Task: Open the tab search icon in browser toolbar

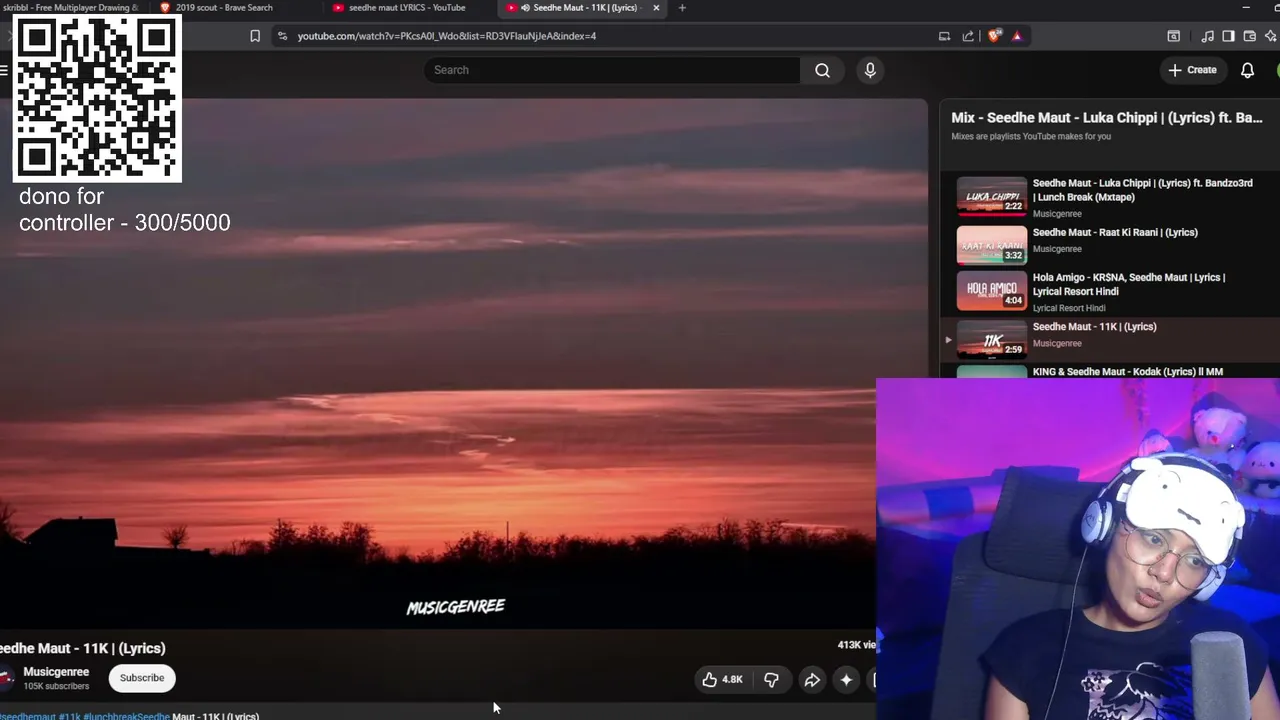Action: (x=1174, y=36)
